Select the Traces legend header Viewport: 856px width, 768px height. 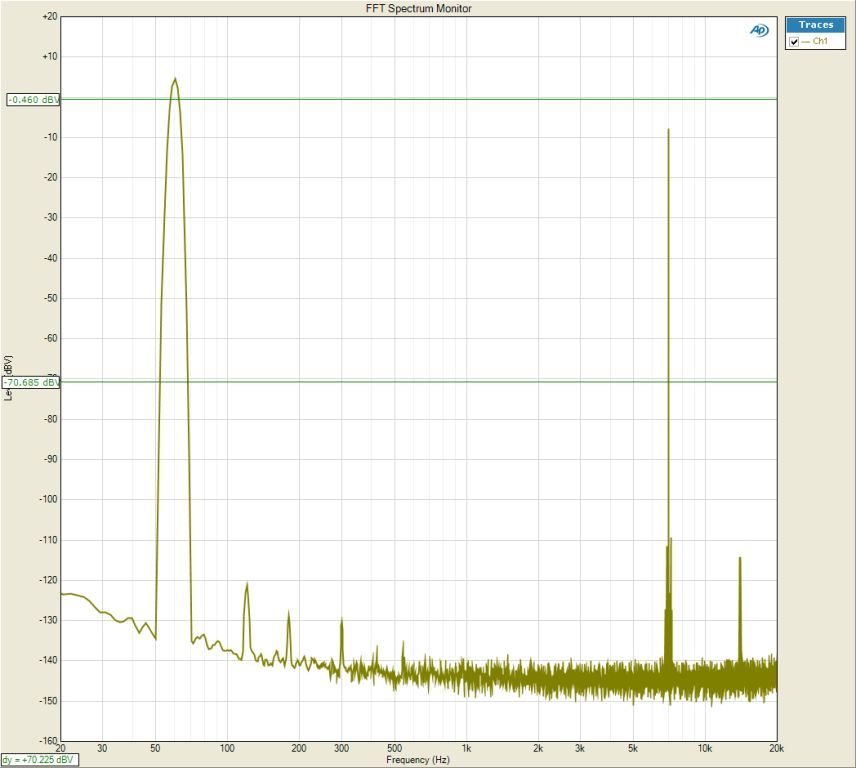[816, 25]
